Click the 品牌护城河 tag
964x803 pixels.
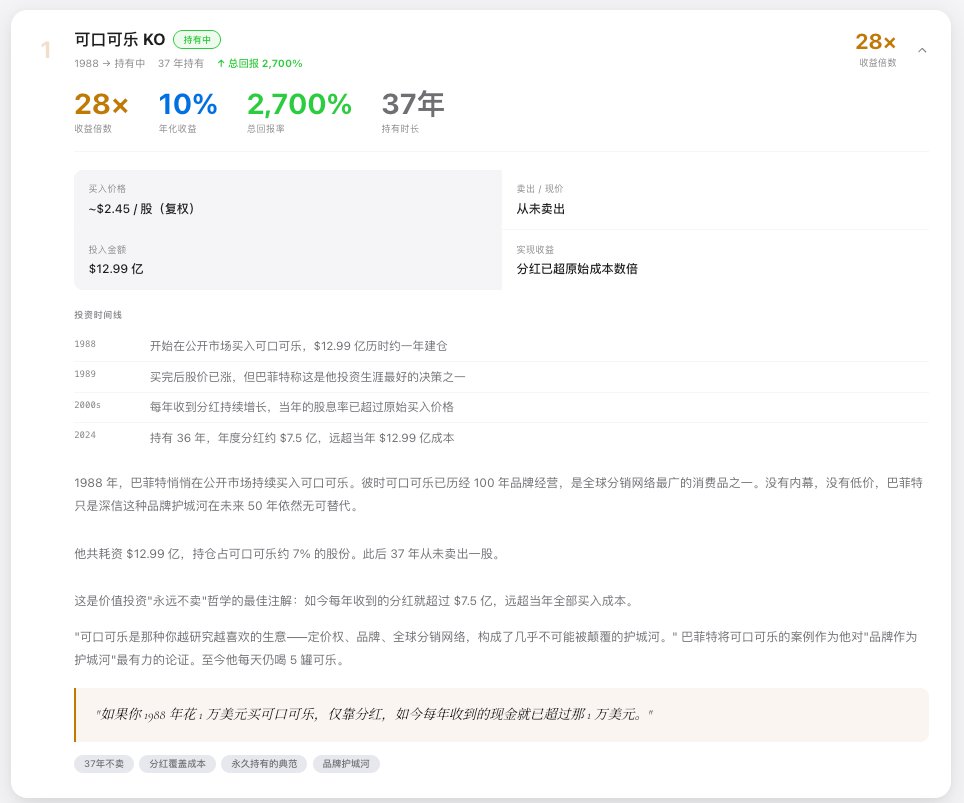[346, 764]
